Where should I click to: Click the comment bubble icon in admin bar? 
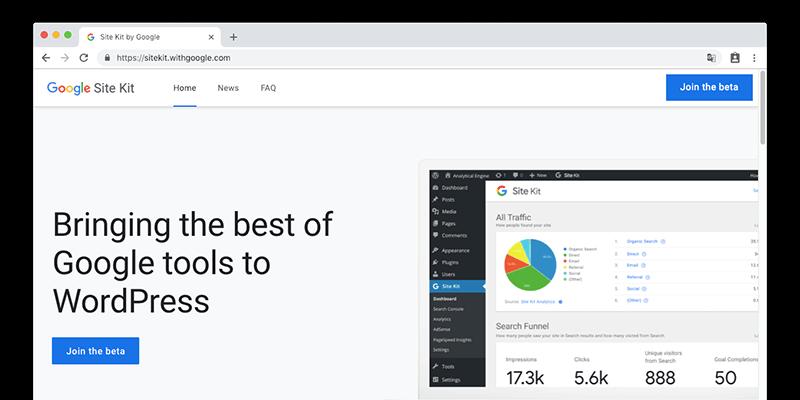tap(515, 175)
